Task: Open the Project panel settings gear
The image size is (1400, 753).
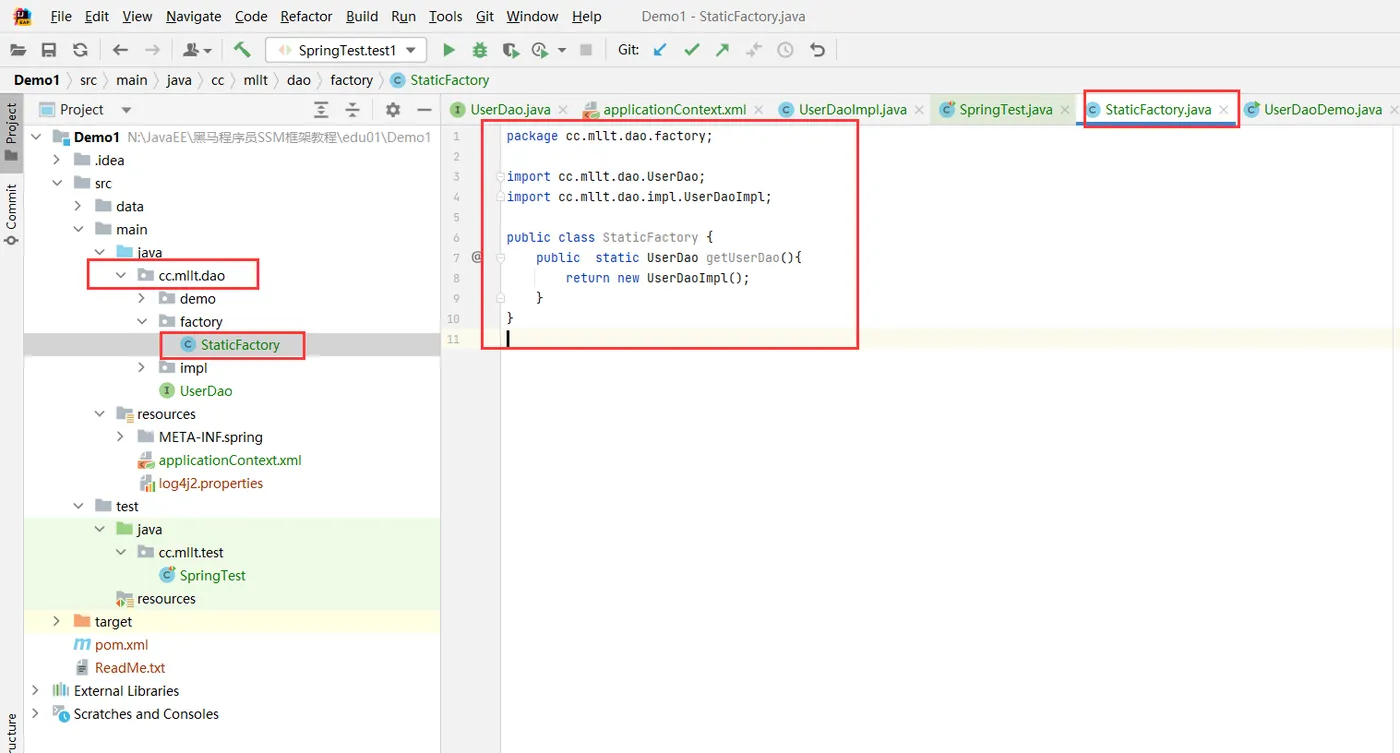Action: (x=393, y=110)
